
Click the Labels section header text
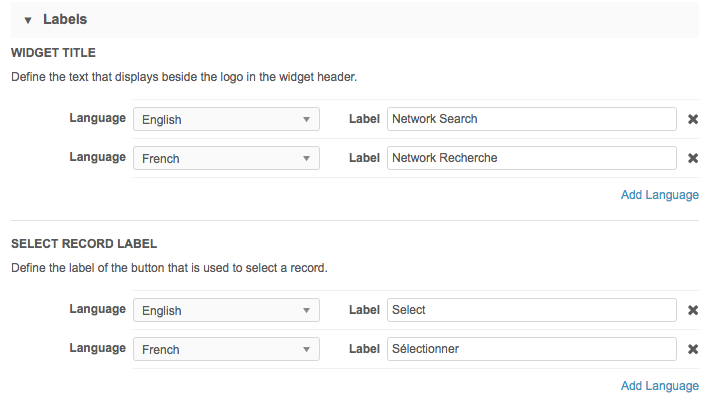coord(65,19)
